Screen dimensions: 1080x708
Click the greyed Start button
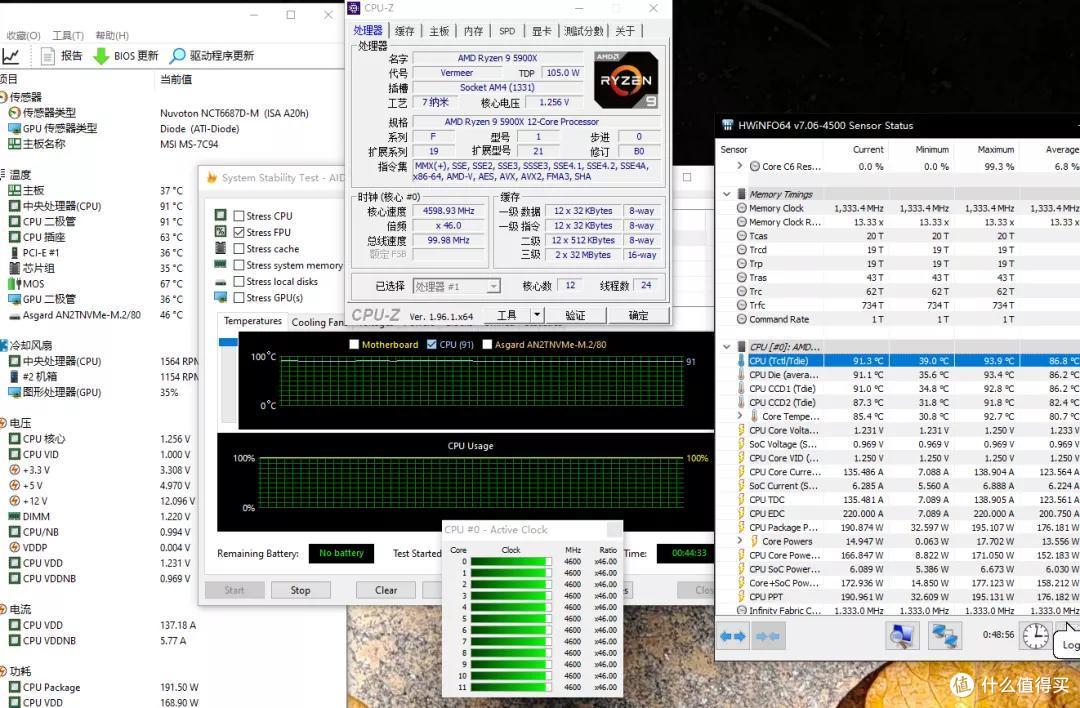click(x=234, y=590)
